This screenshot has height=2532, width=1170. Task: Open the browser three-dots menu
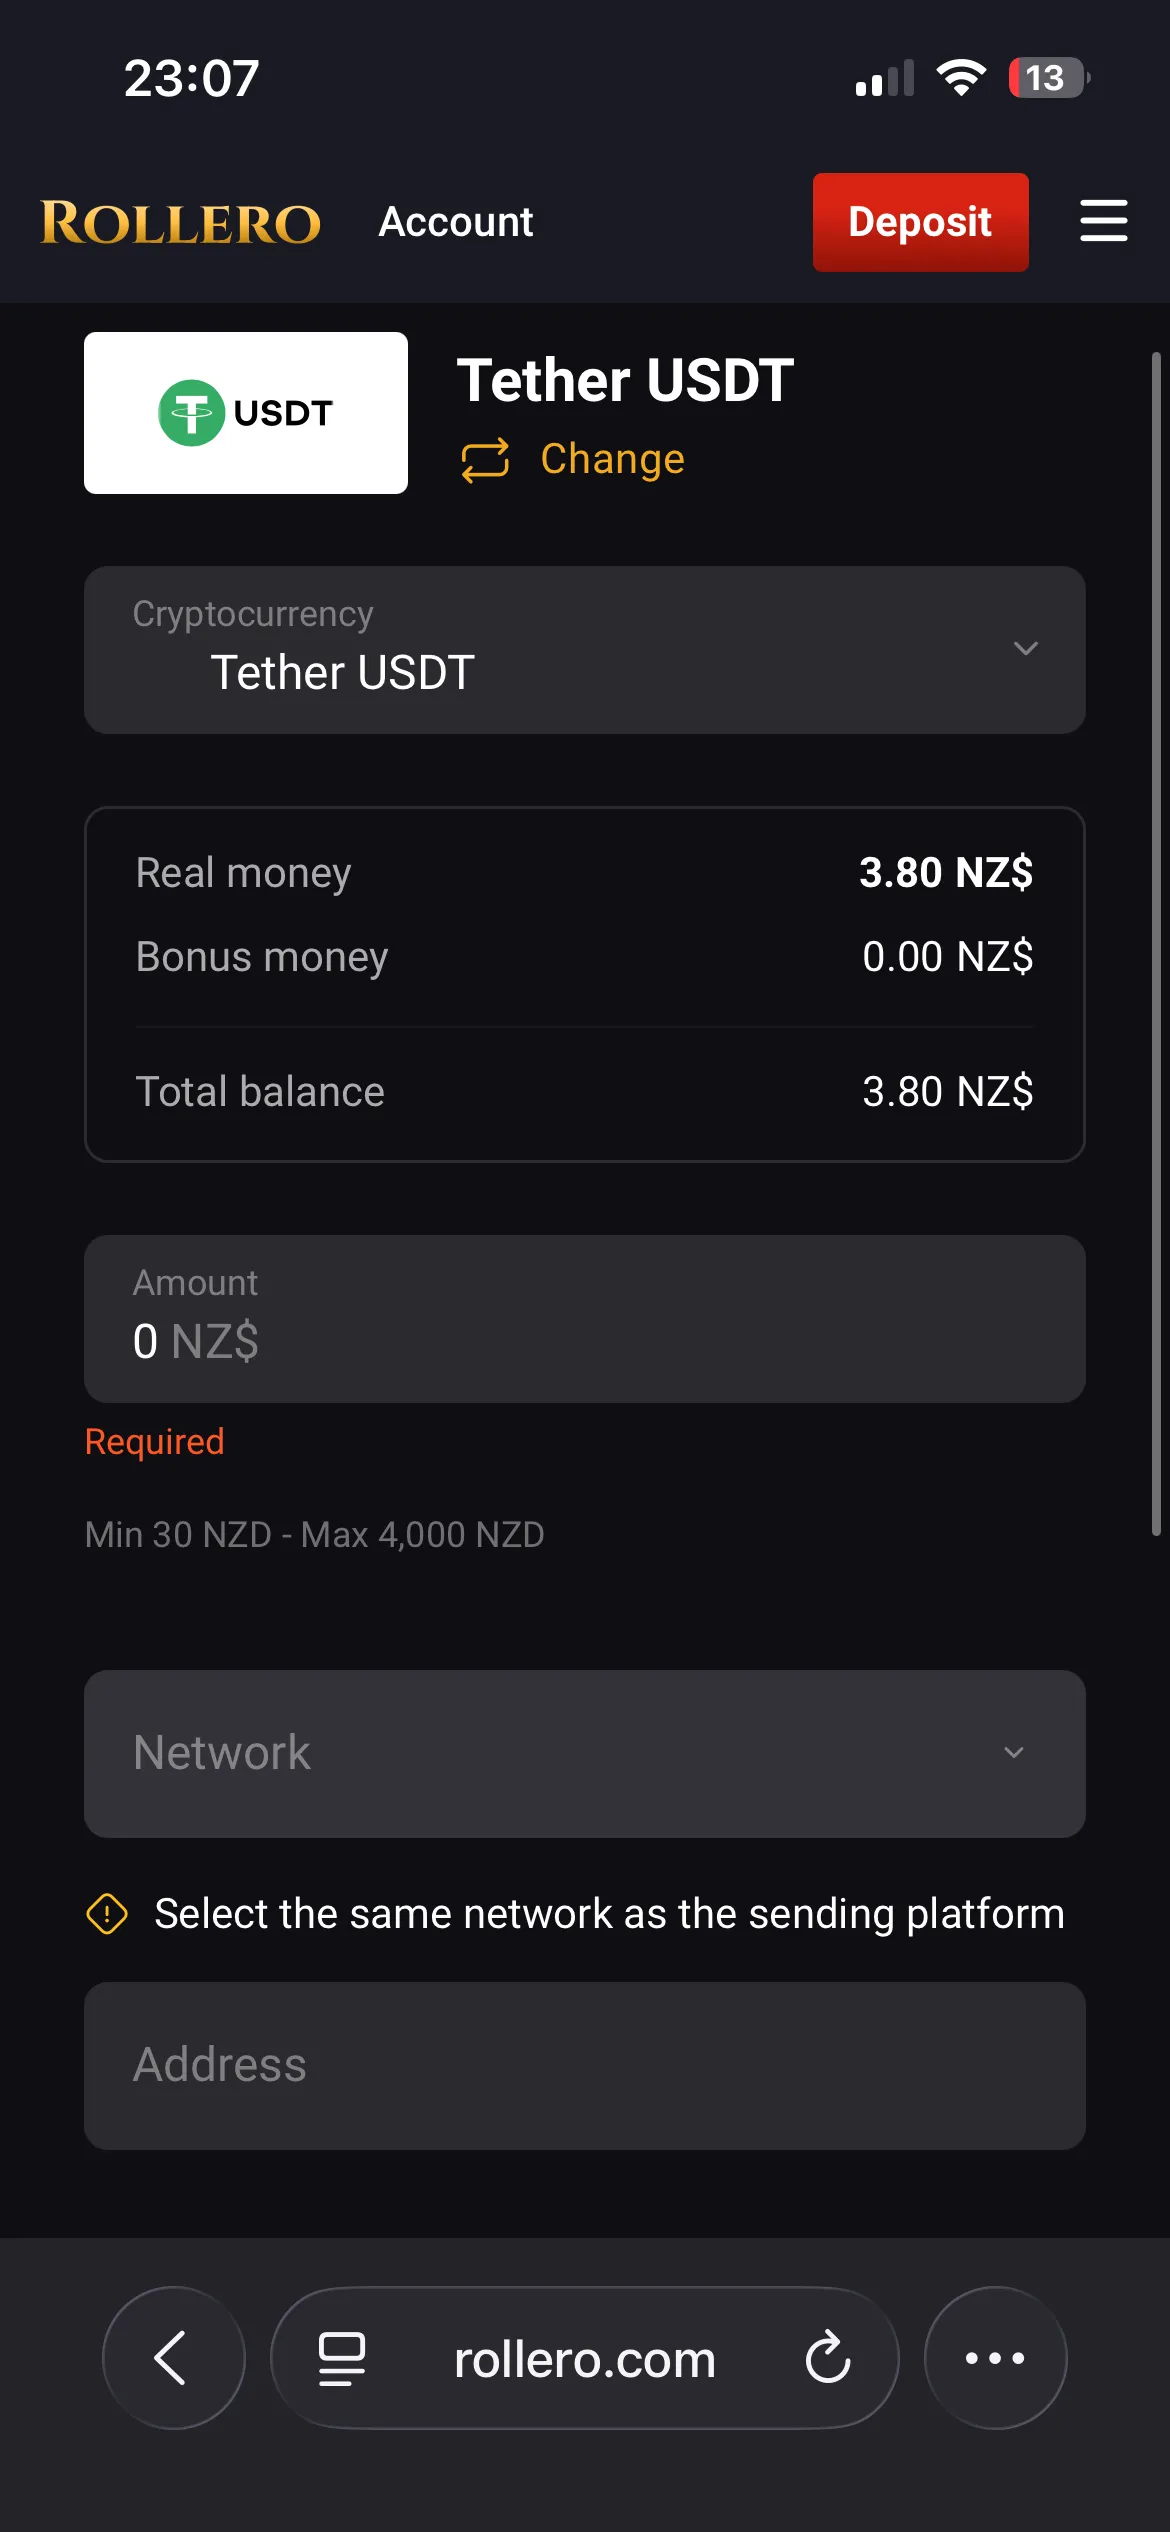coord(995,2357)
